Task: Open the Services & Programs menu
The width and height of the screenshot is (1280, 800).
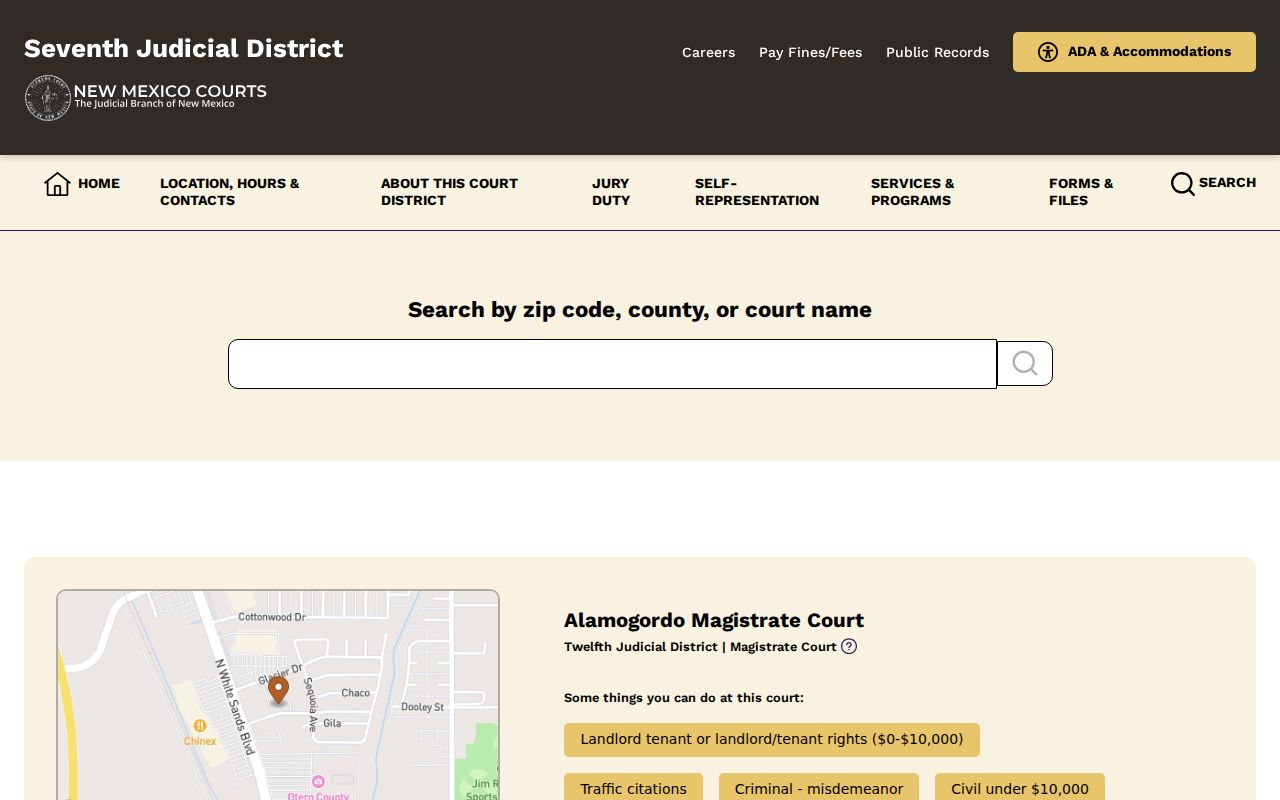Action: tap(913, 192)
